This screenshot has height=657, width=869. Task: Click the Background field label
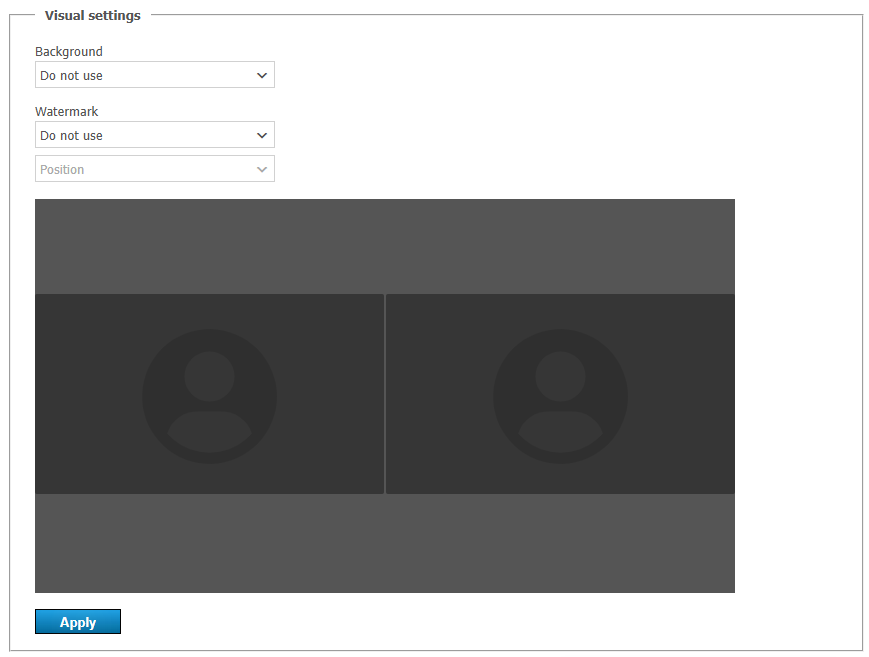[x=69, y=51]
